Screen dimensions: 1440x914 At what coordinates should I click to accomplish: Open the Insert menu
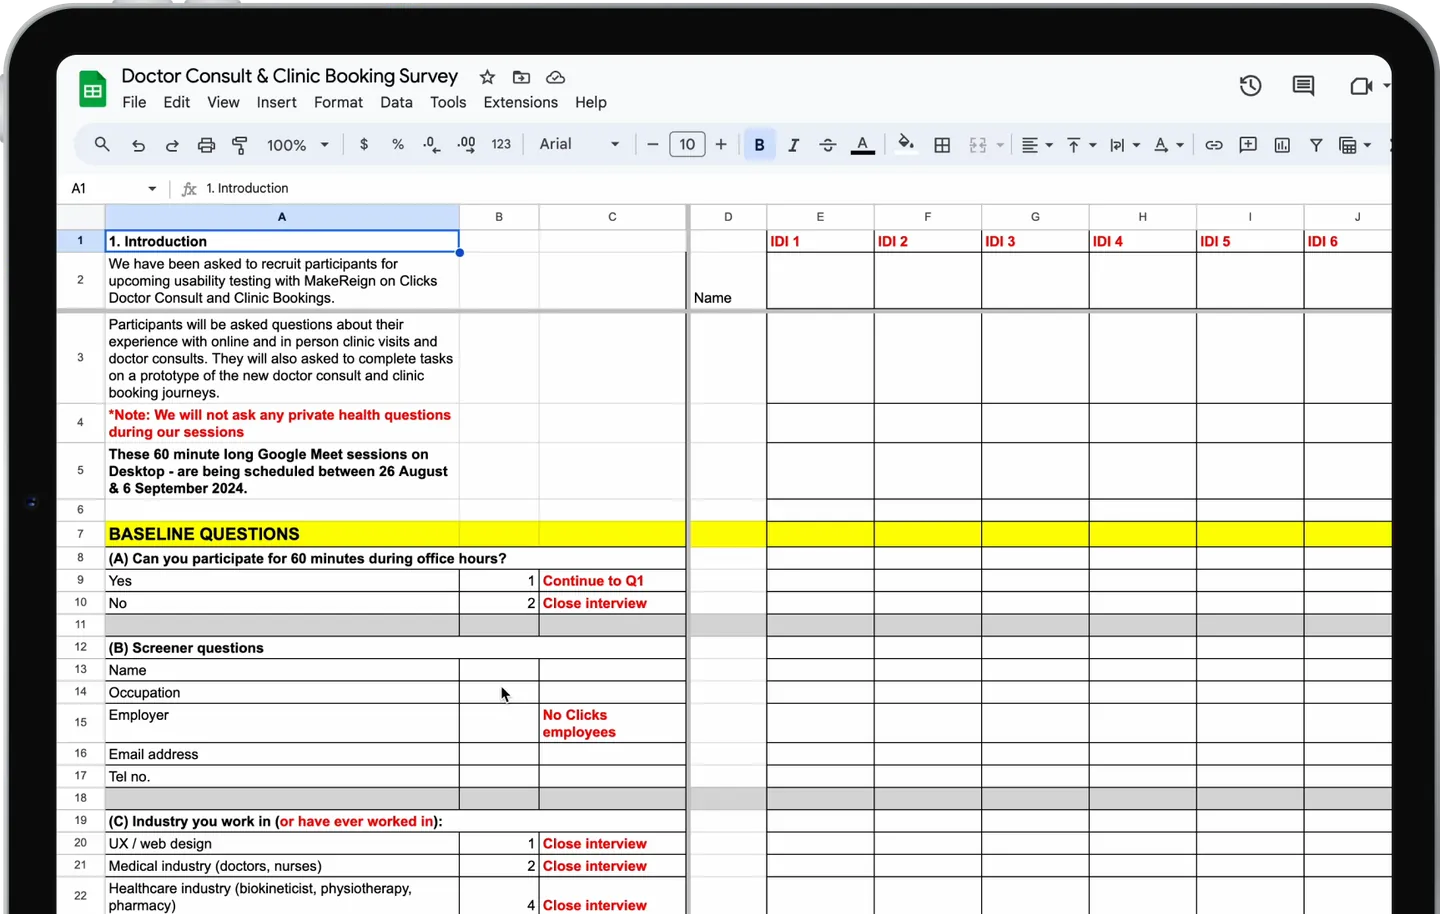[x=276, y=102]
